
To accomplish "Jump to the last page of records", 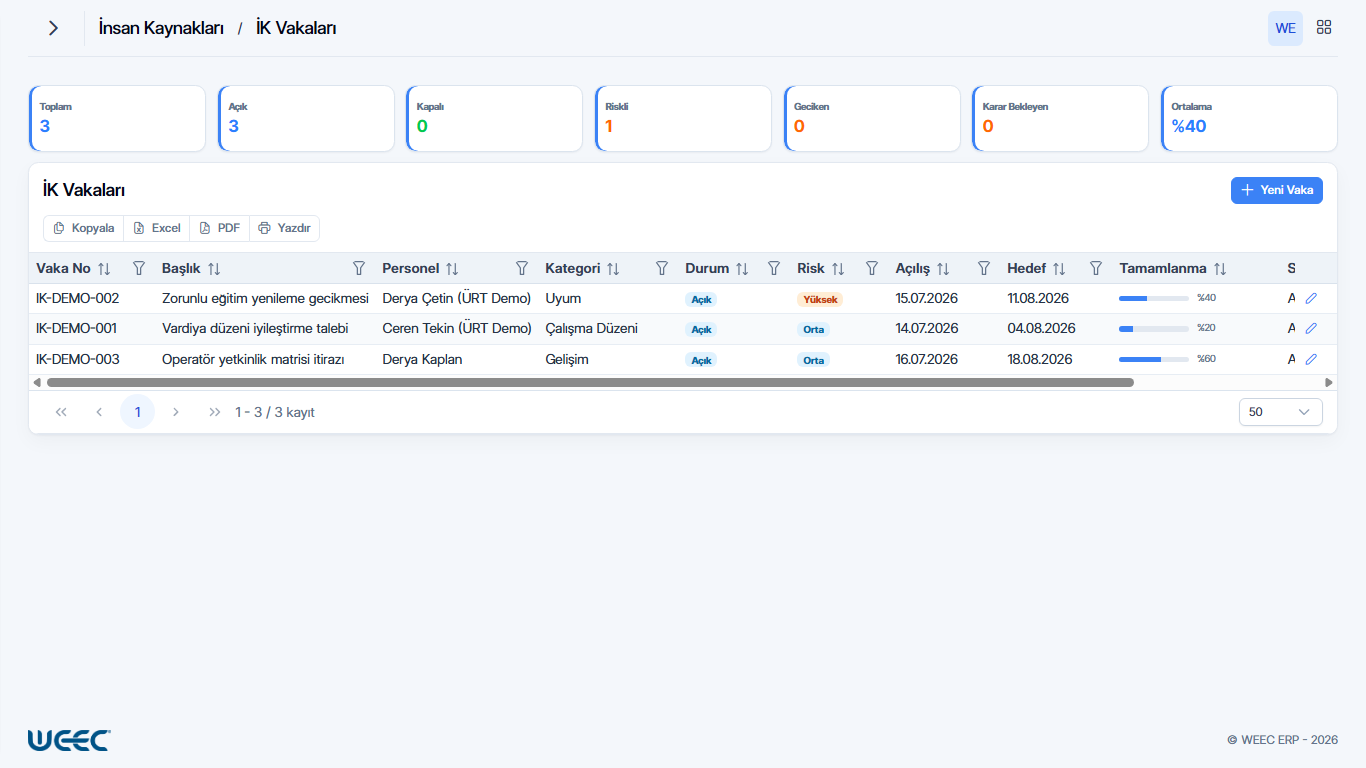I will tap(214, 412).
